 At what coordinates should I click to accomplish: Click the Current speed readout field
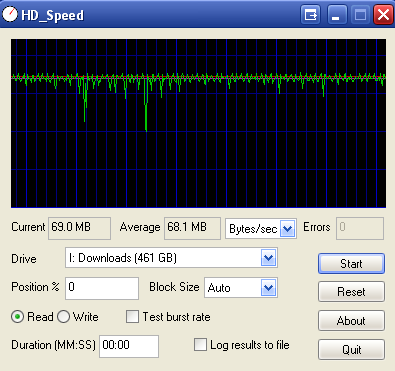click(x=79, y=228)
